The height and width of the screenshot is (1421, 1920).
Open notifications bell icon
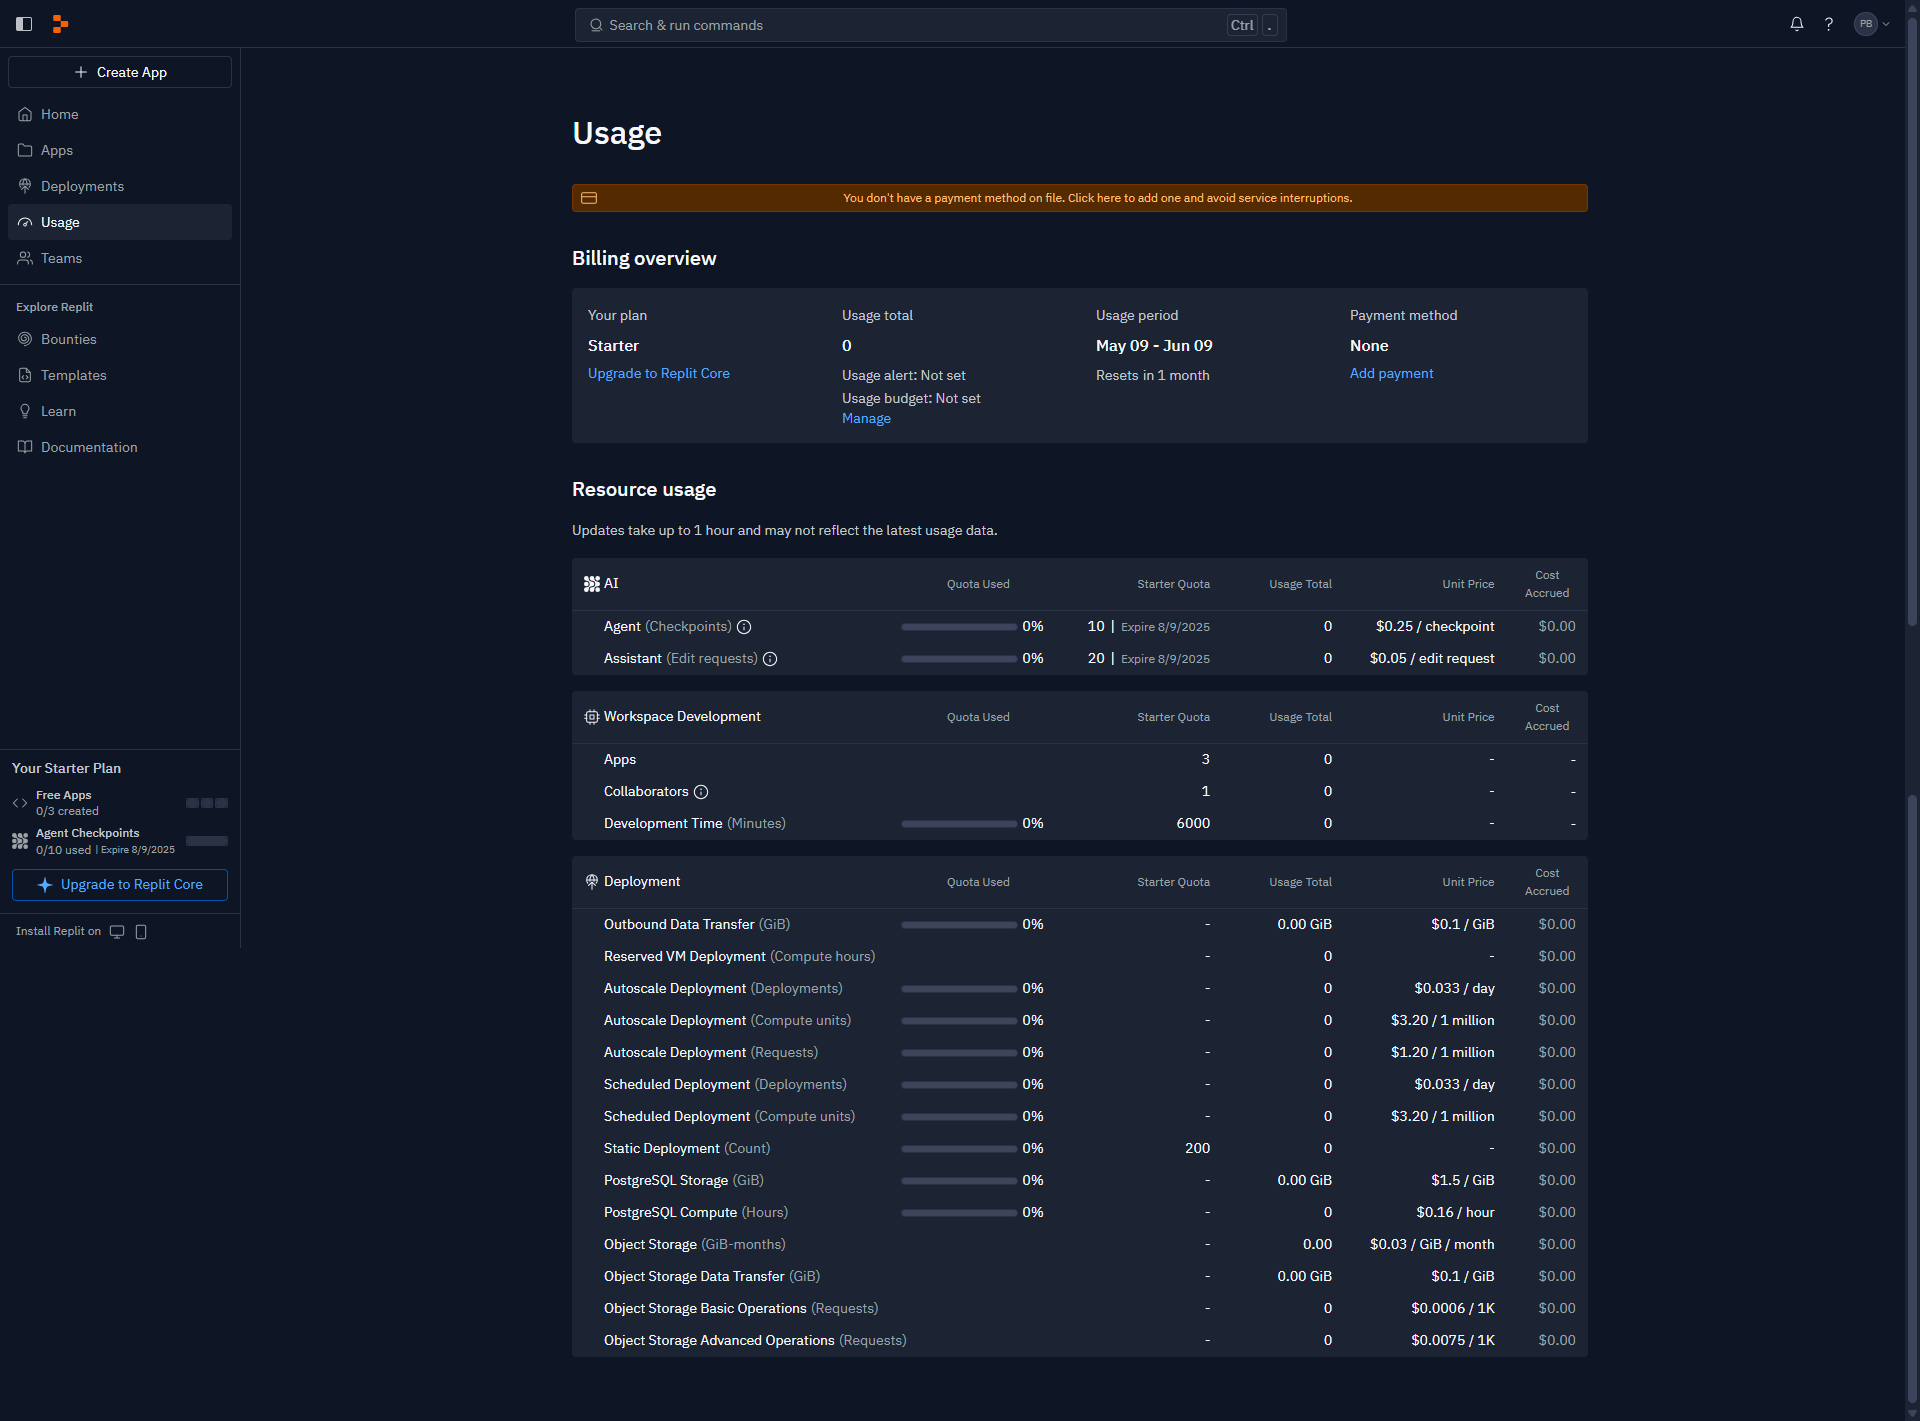pos(1797,24)
